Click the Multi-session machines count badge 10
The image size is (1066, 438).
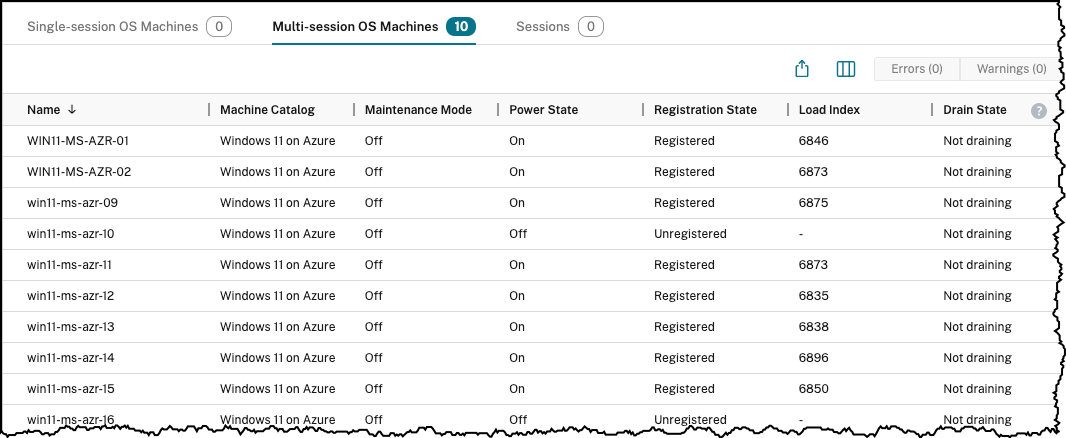(x=461, y=27)
